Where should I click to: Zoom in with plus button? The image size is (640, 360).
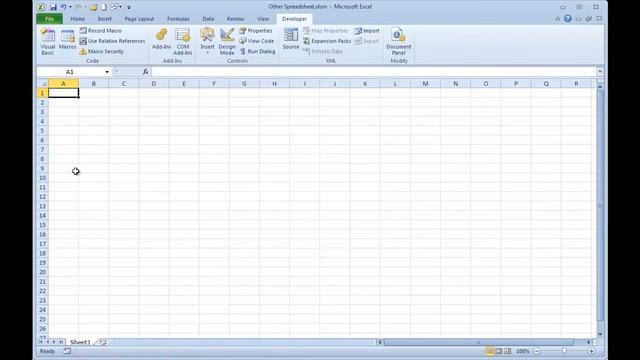(x=591, y=351)
